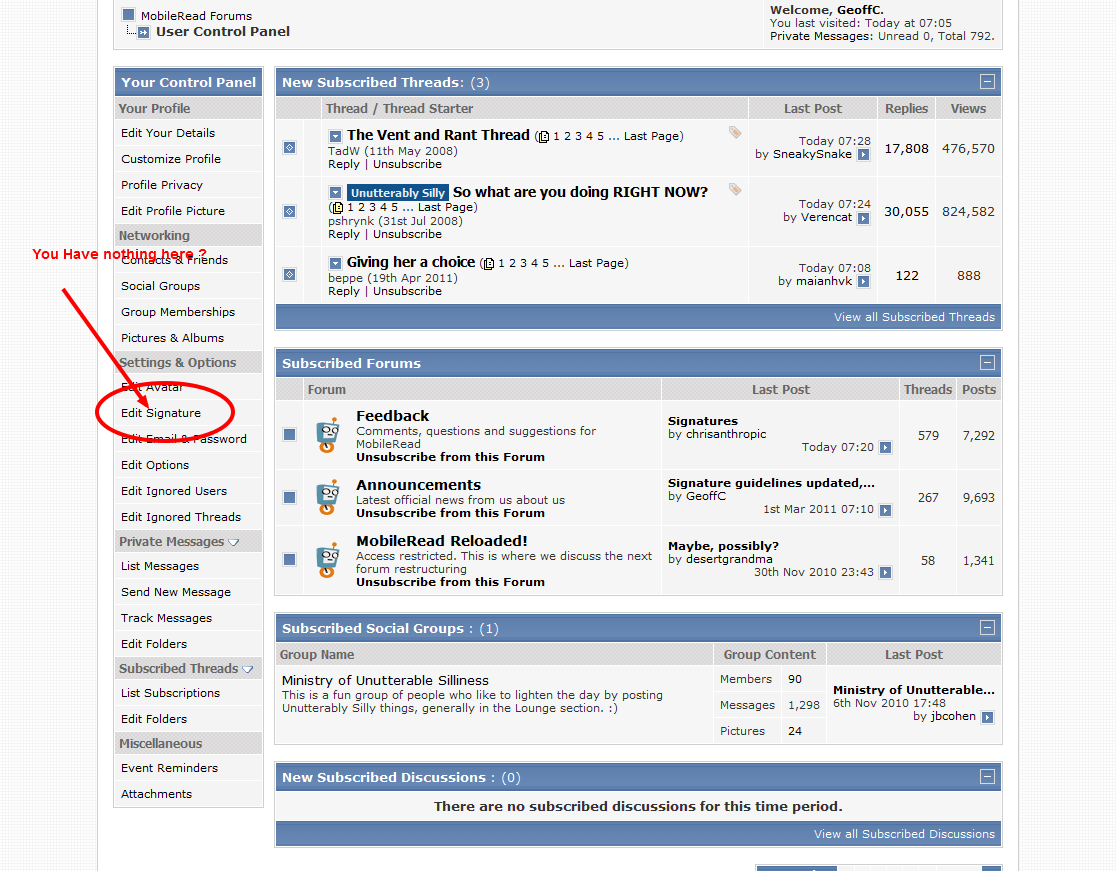The height and width of the screenshot is (871, 1116).
Task: Open Edit Ignored Users menu item
Action: (x=174, y=491)
